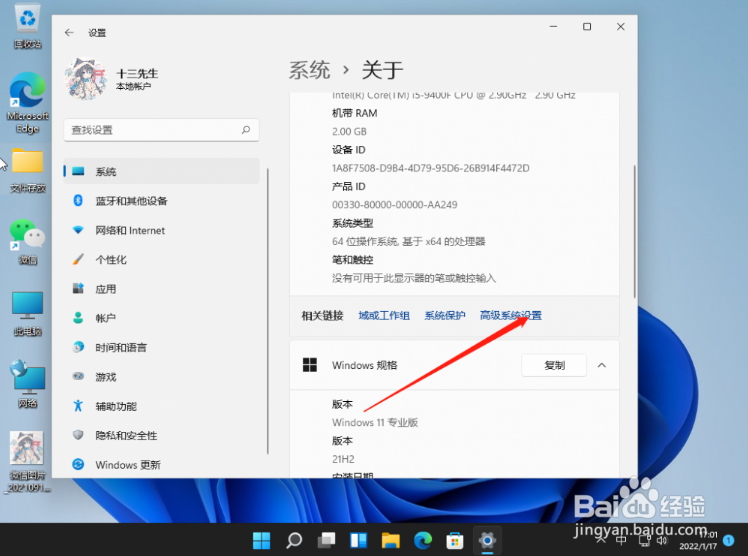
Task: Minimize the Settings window
Action: point(553,27)
